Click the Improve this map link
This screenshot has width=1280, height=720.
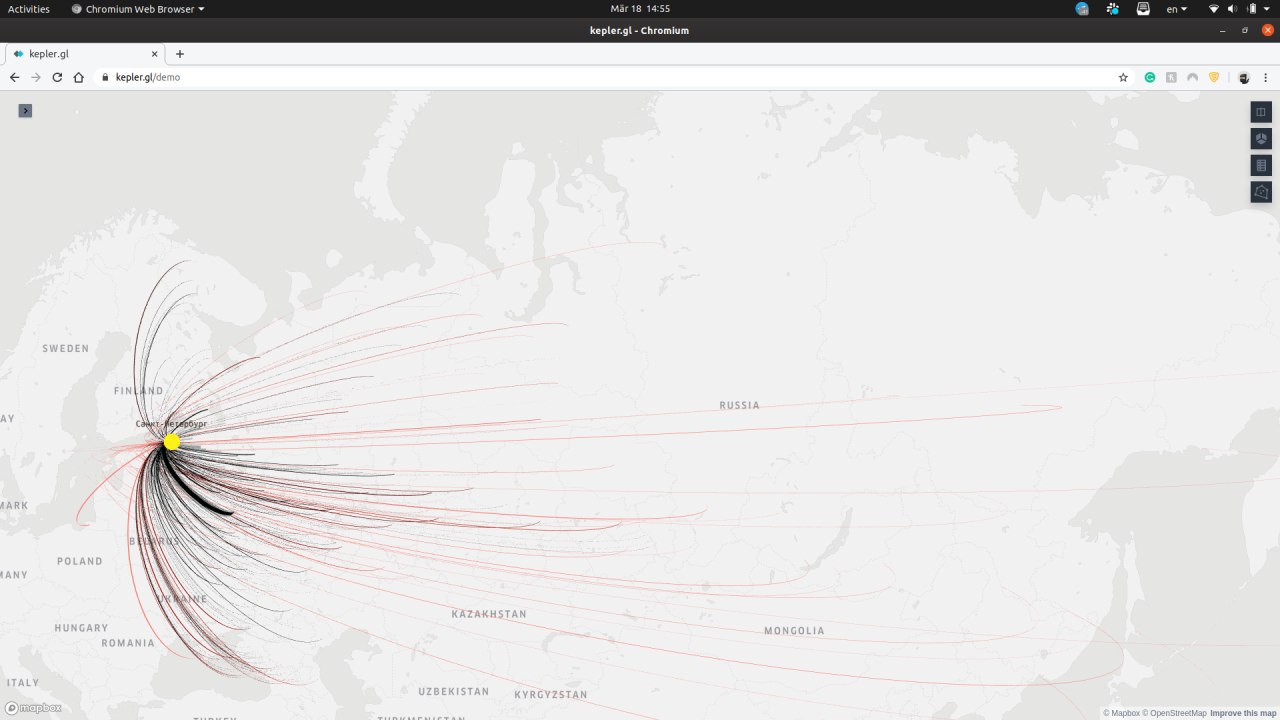[x=1243, y=713]
